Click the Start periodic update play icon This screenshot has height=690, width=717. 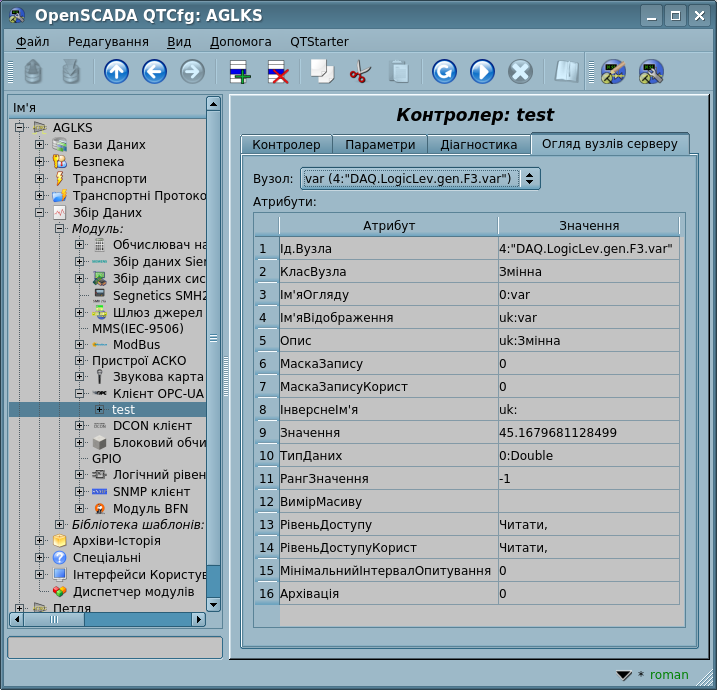[x=482, y=72]
